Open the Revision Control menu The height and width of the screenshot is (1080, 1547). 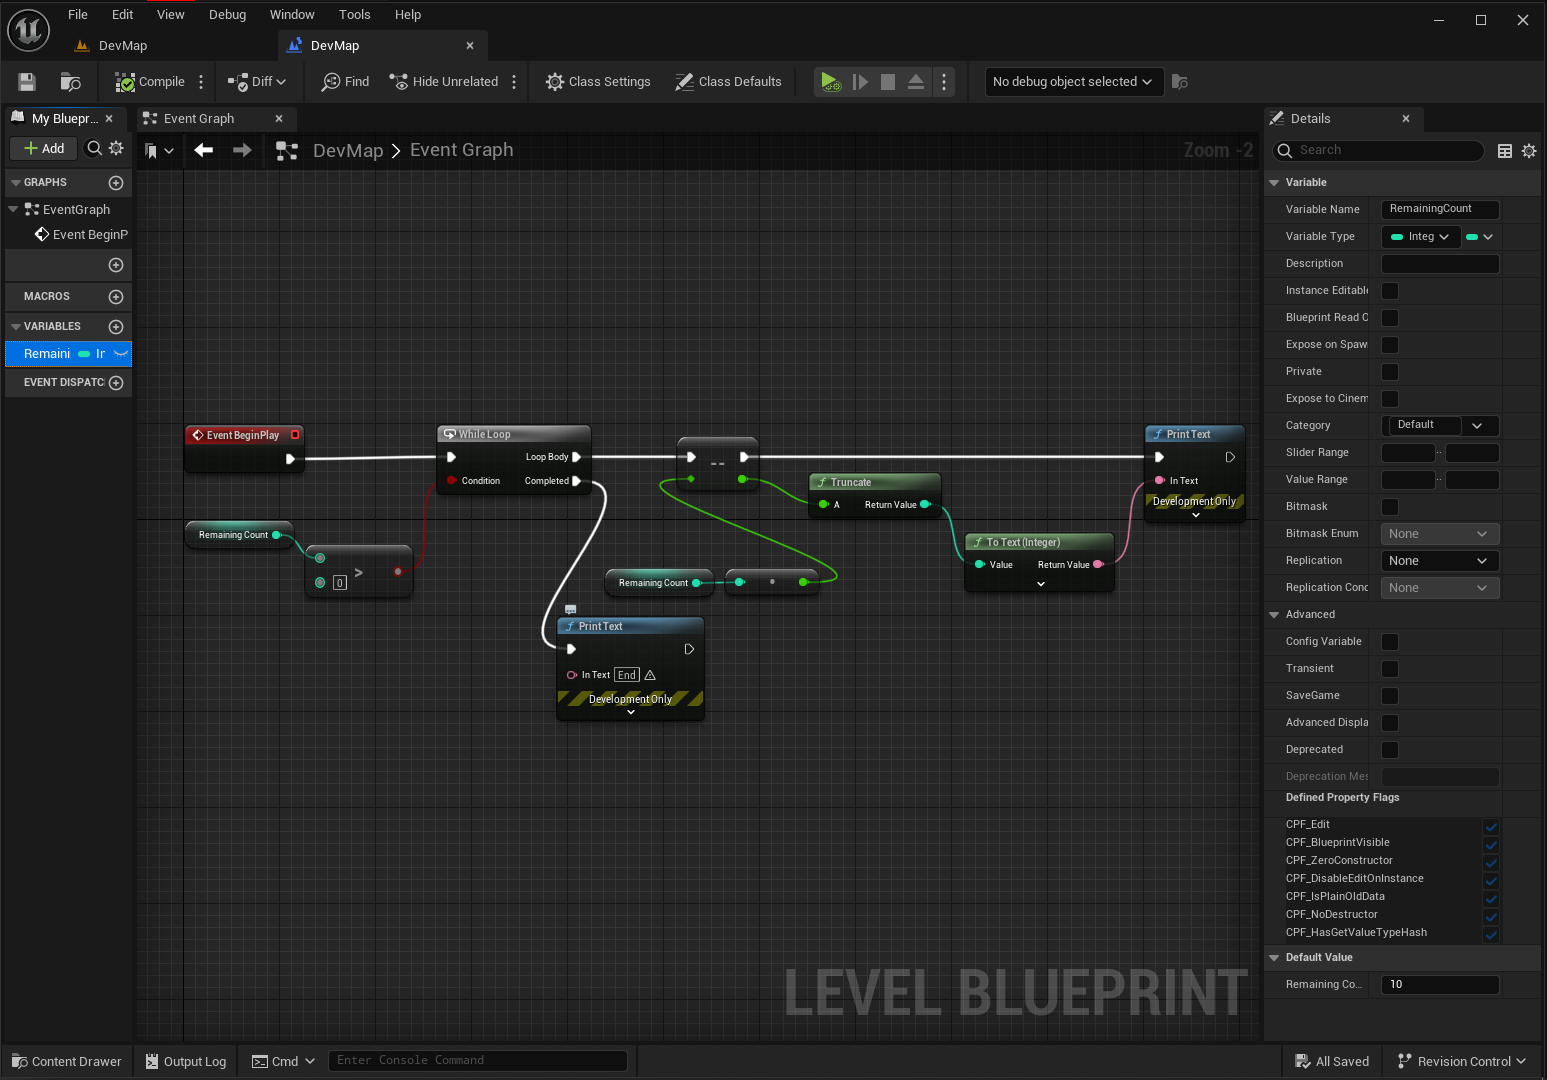click(1461, 1062)
